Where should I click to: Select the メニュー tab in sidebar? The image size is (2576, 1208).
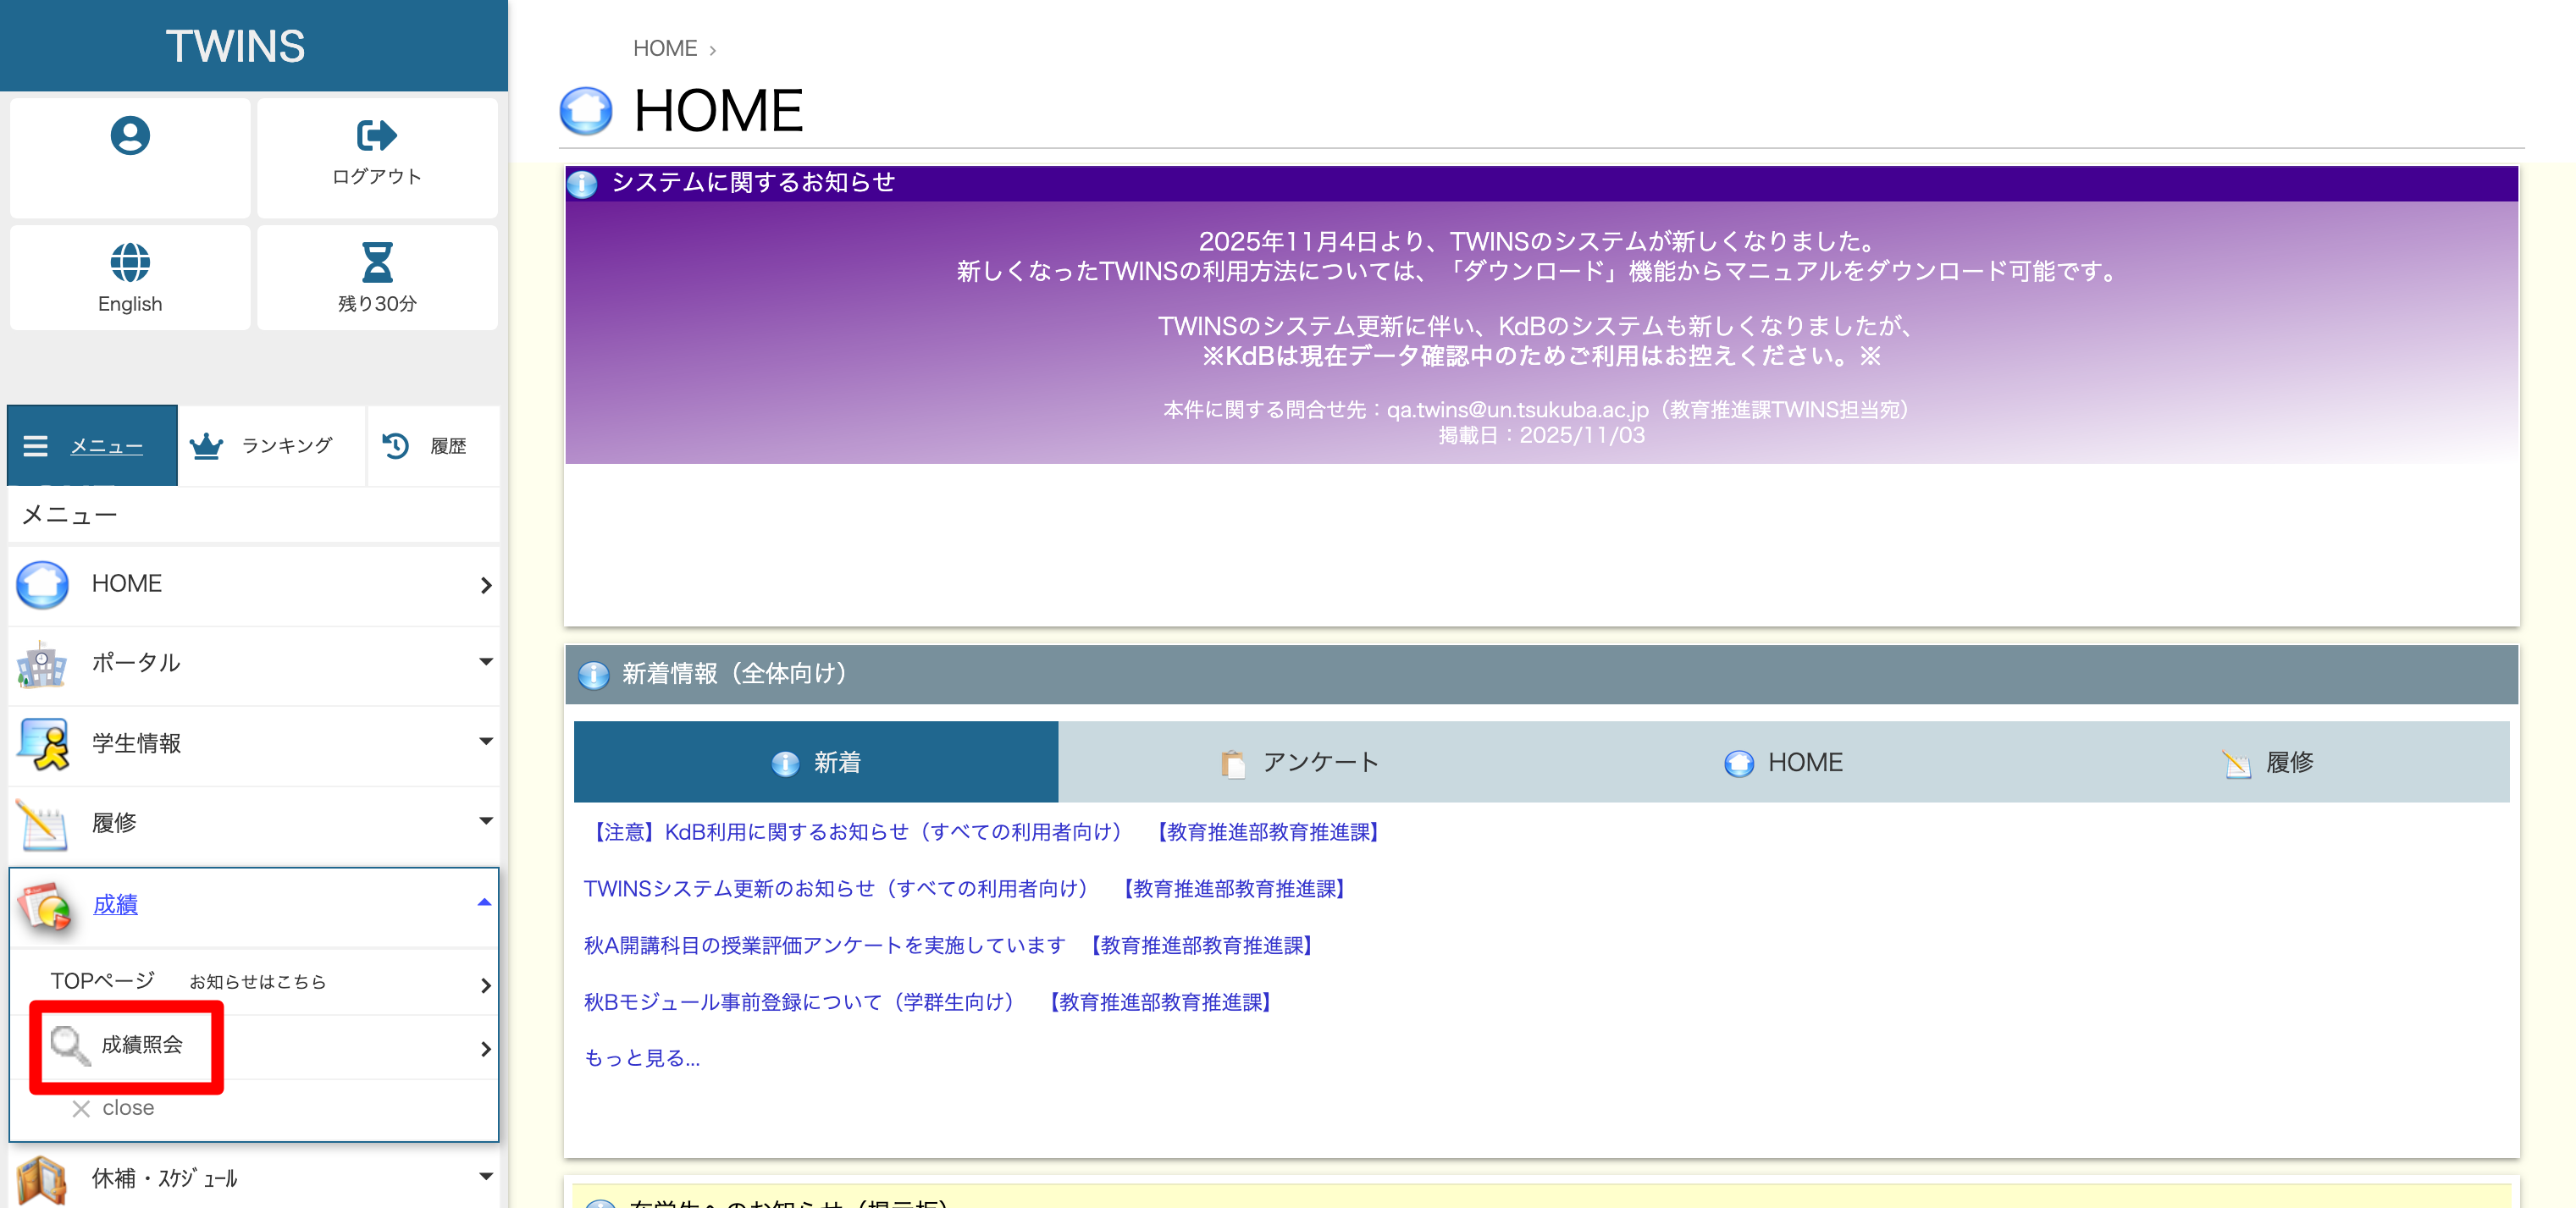(x=92, y=446)
